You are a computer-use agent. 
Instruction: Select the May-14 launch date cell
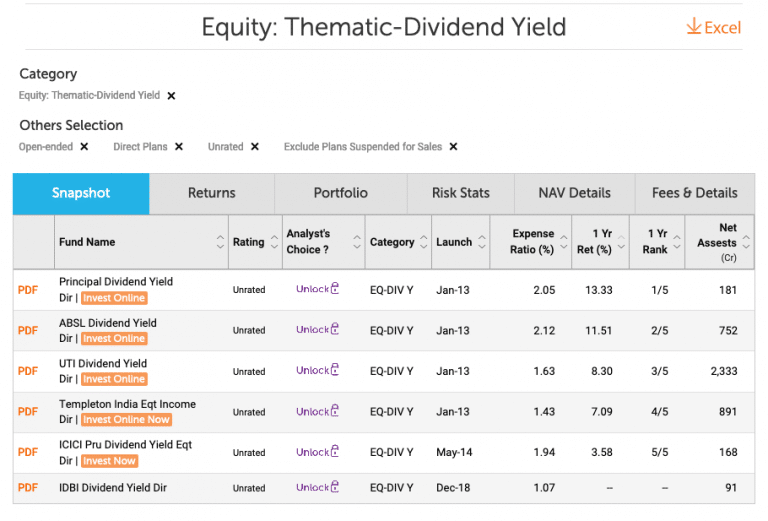pyautogui.click(x=454, y=452)
